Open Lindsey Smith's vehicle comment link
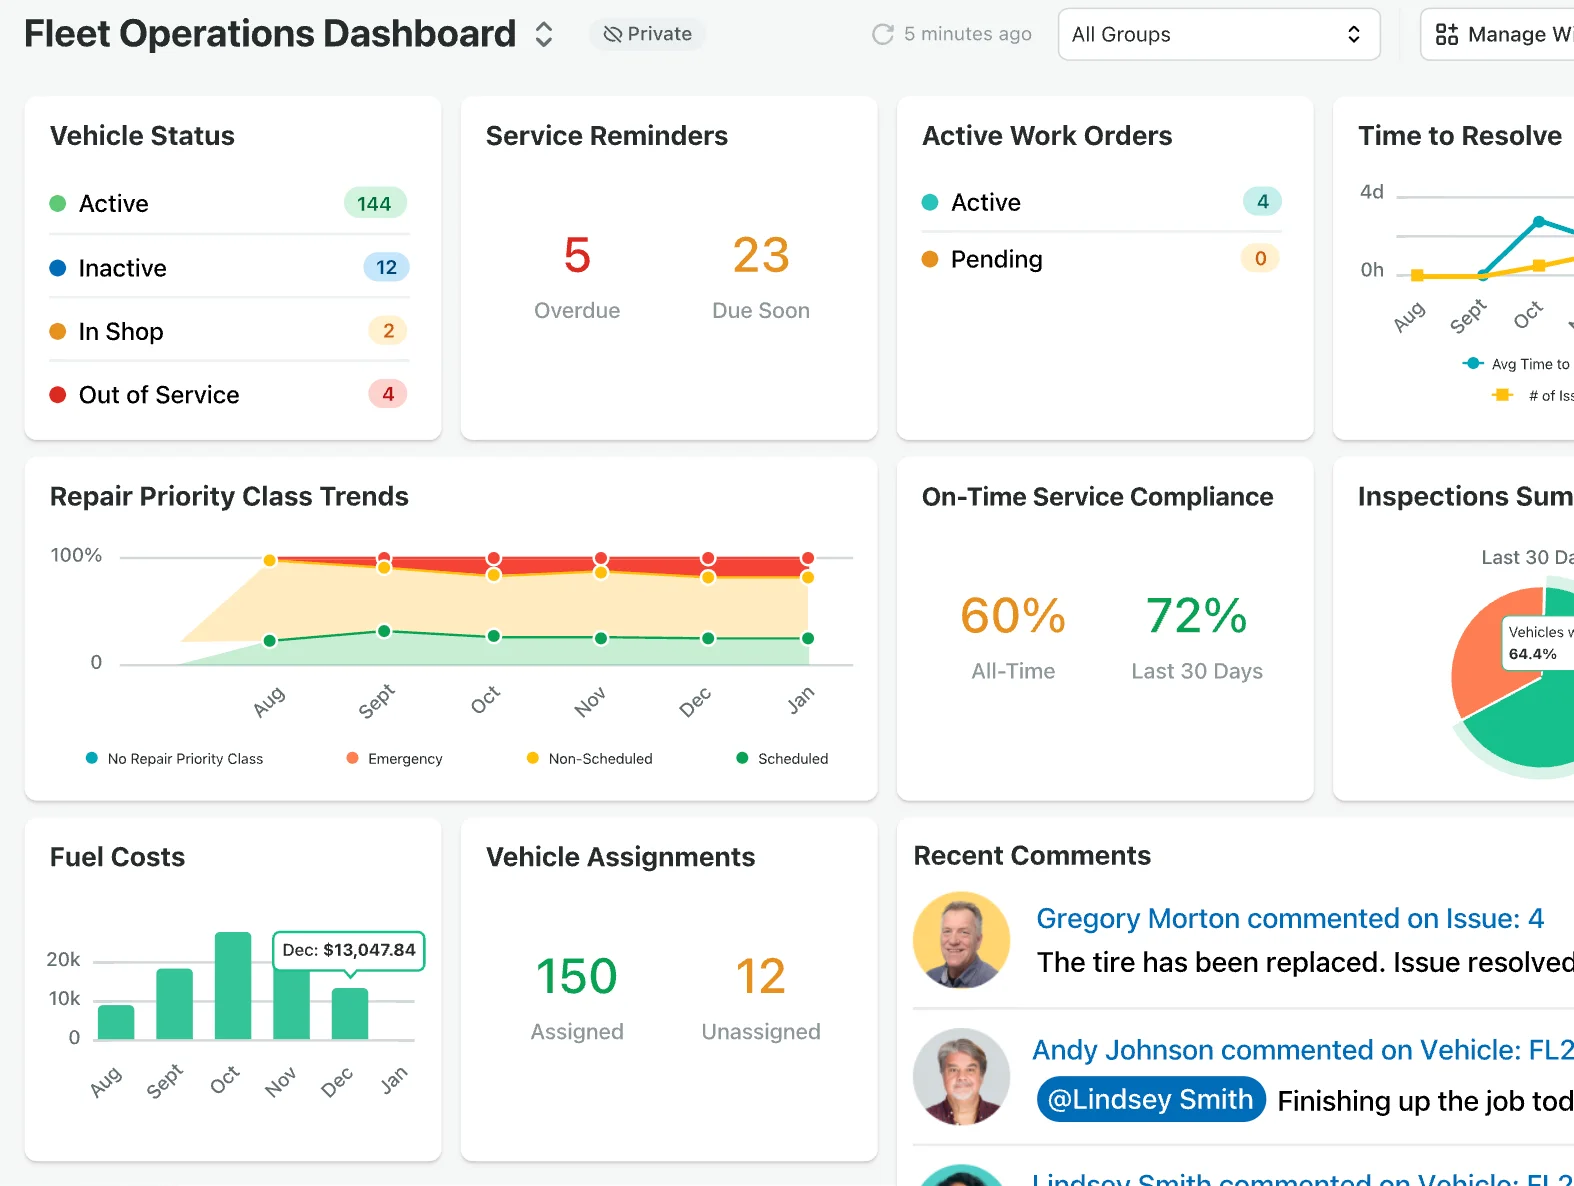1574x1186 pixels. [1303, 1179]
